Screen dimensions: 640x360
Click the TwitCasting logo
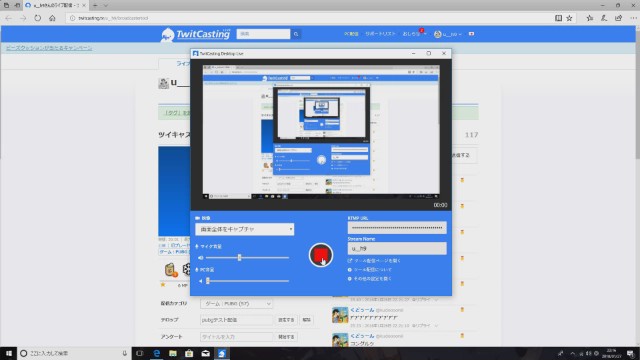click(196, 35)
